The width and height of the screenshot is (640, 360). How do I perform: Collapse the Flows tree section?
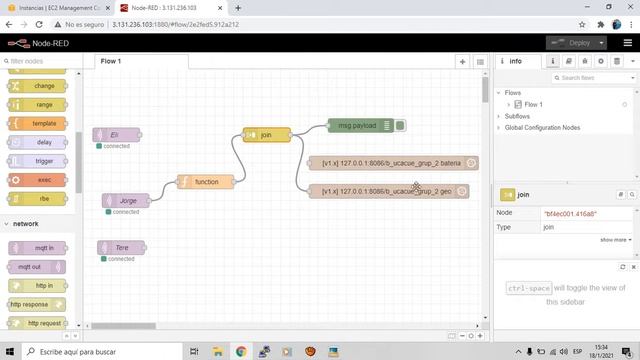[x=499, y=93]
